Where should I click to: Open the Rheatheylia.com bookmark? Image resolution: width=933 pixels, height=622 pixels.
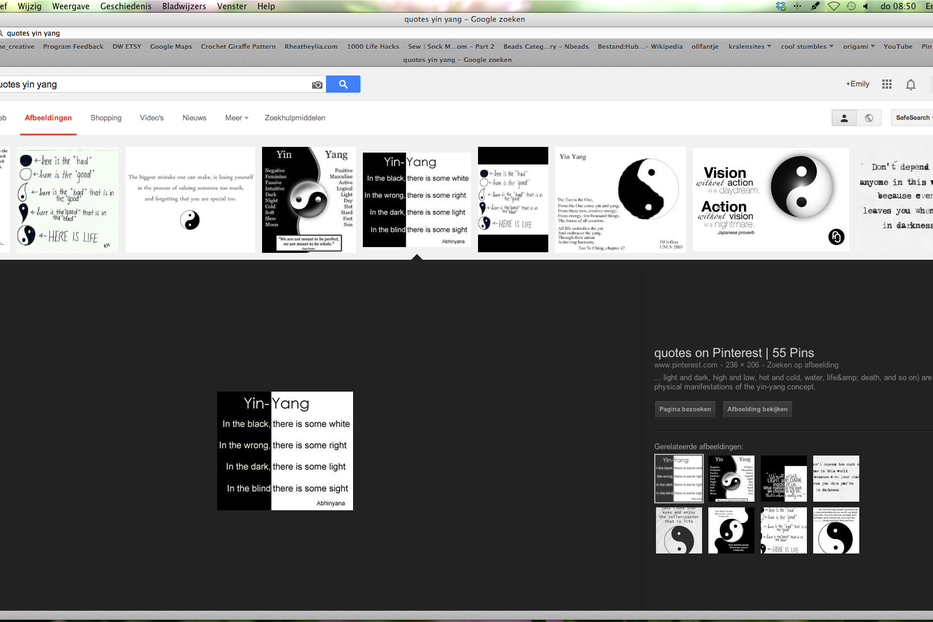click(x=311, y=46)
